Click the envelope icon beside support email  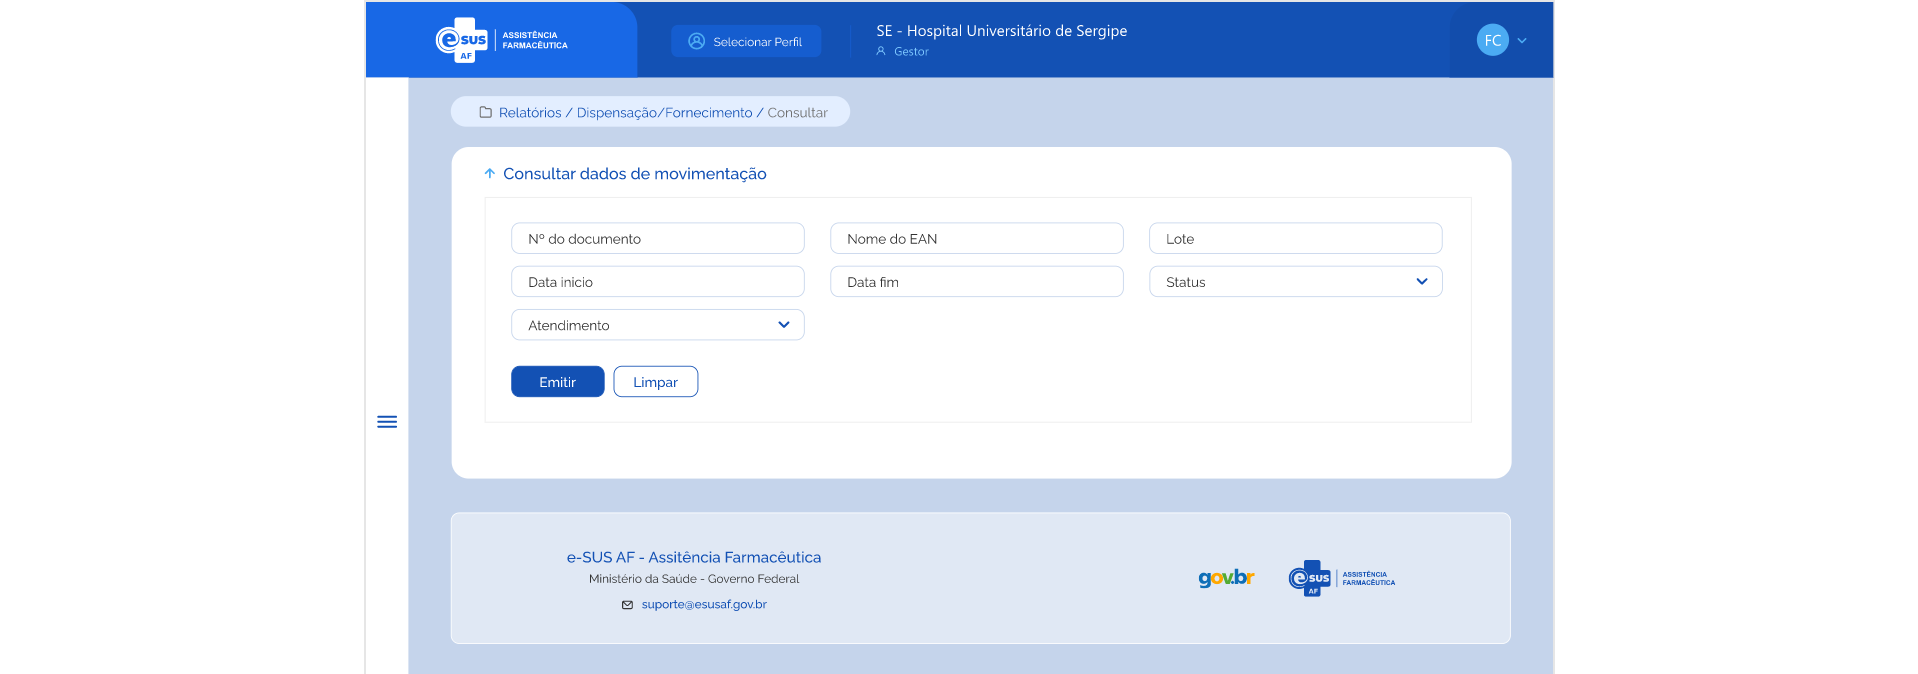pos(627,605)
